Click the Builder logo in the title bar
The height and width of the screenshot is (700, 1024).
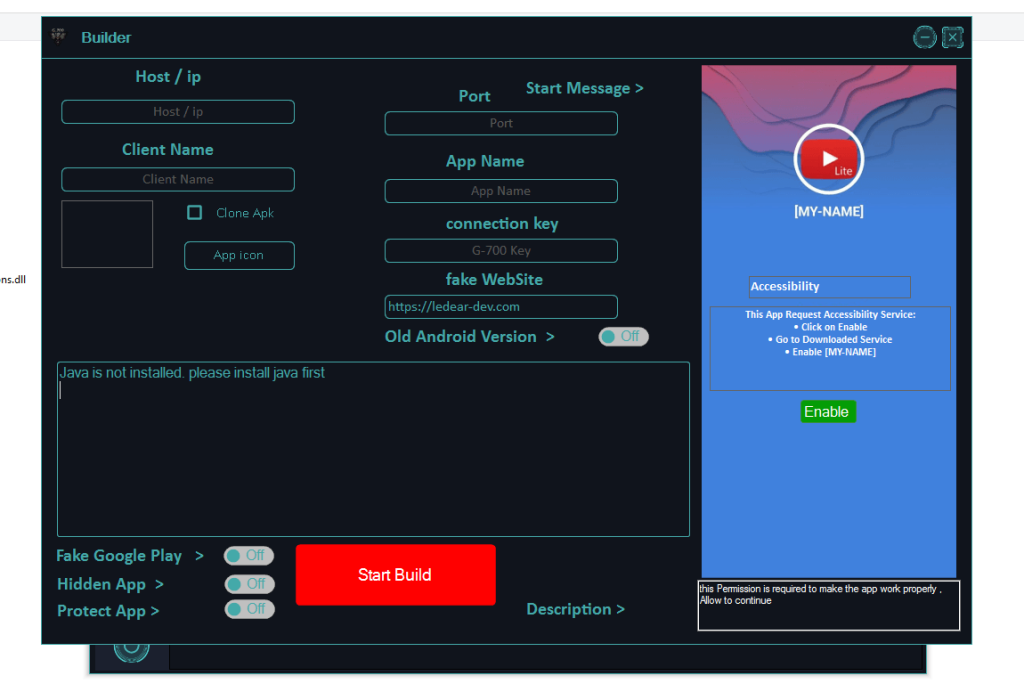[58, 36]
